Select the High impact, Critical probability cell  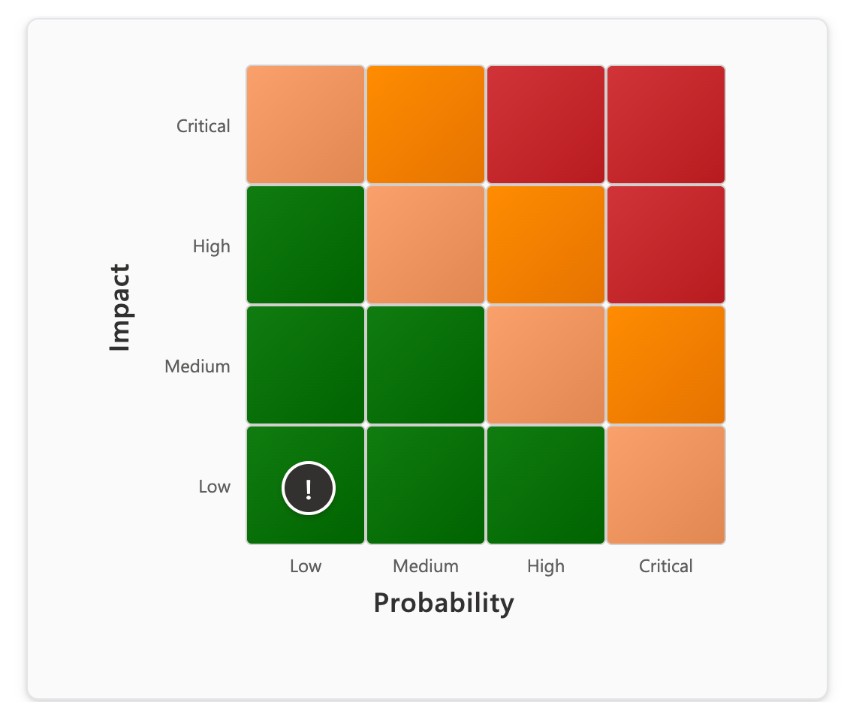[x=666, y=245]
